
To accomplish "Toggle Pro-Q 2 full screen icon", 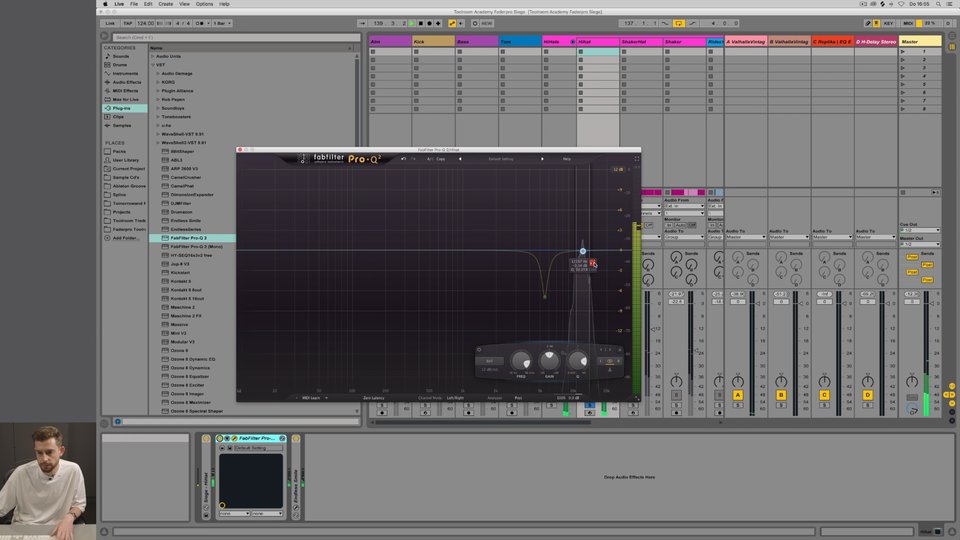I will (x=636, y=159).
